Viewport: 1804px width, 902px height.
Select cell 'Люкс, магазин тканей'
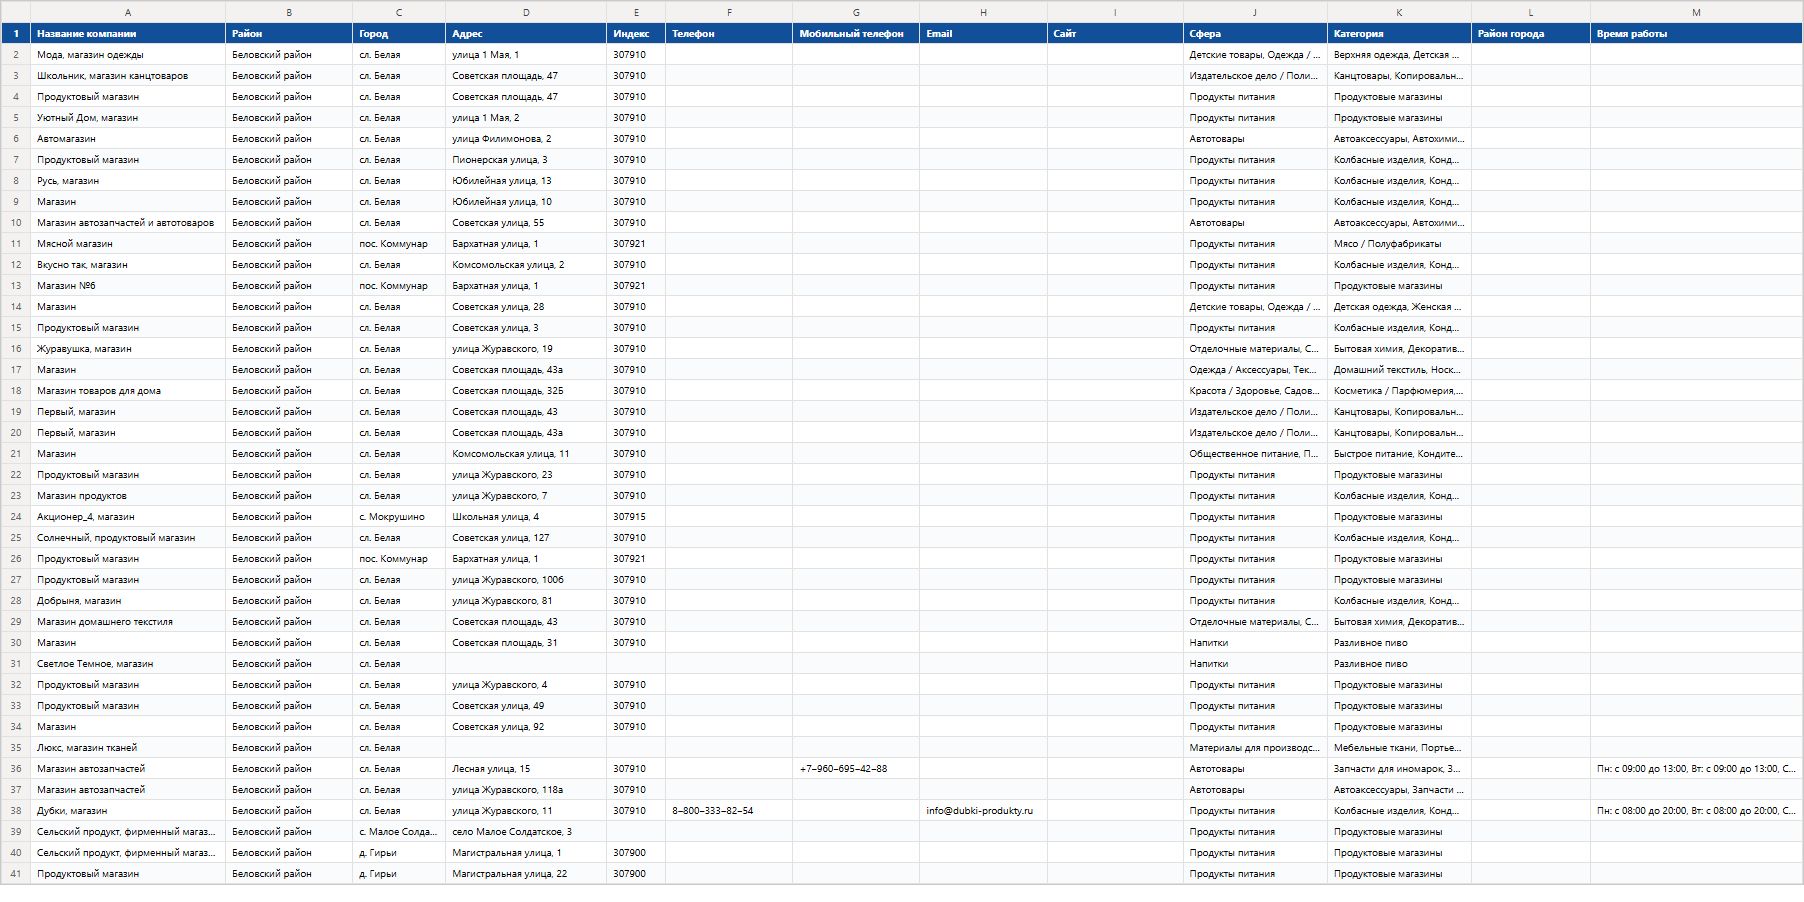[x=128, y=748]
